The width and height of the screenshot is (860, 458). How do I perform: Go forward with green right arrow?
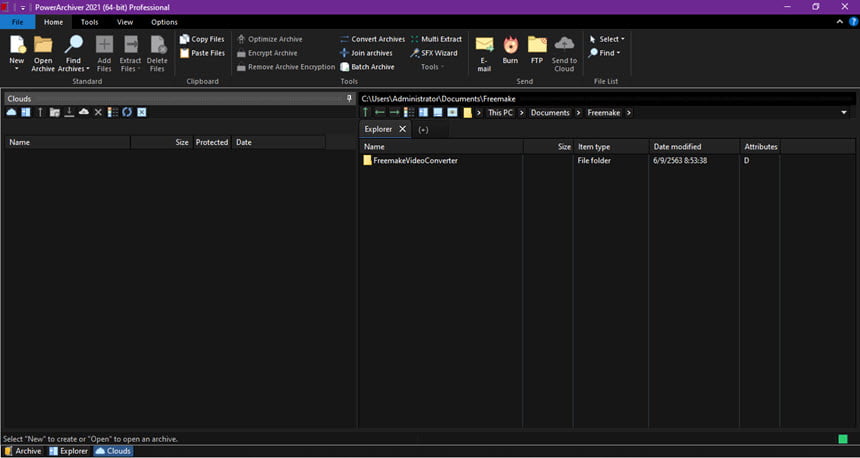pos(394,112)
